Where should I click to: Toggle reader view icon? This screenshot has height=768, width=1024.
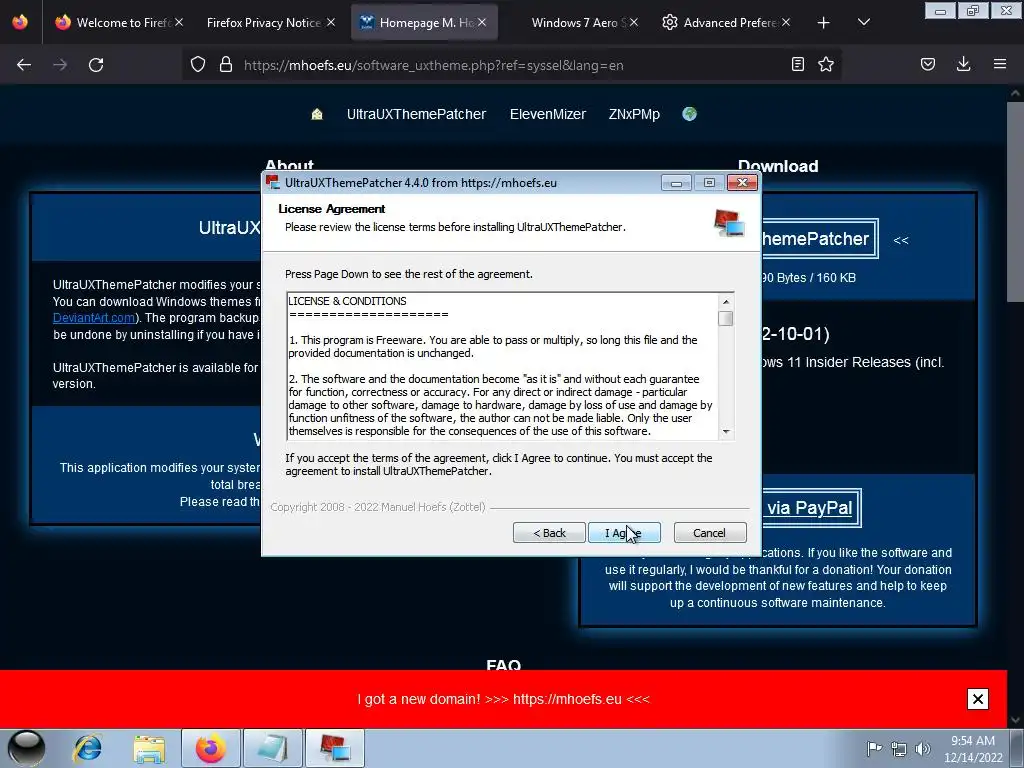pyautogui.click(x=797, y=65)
